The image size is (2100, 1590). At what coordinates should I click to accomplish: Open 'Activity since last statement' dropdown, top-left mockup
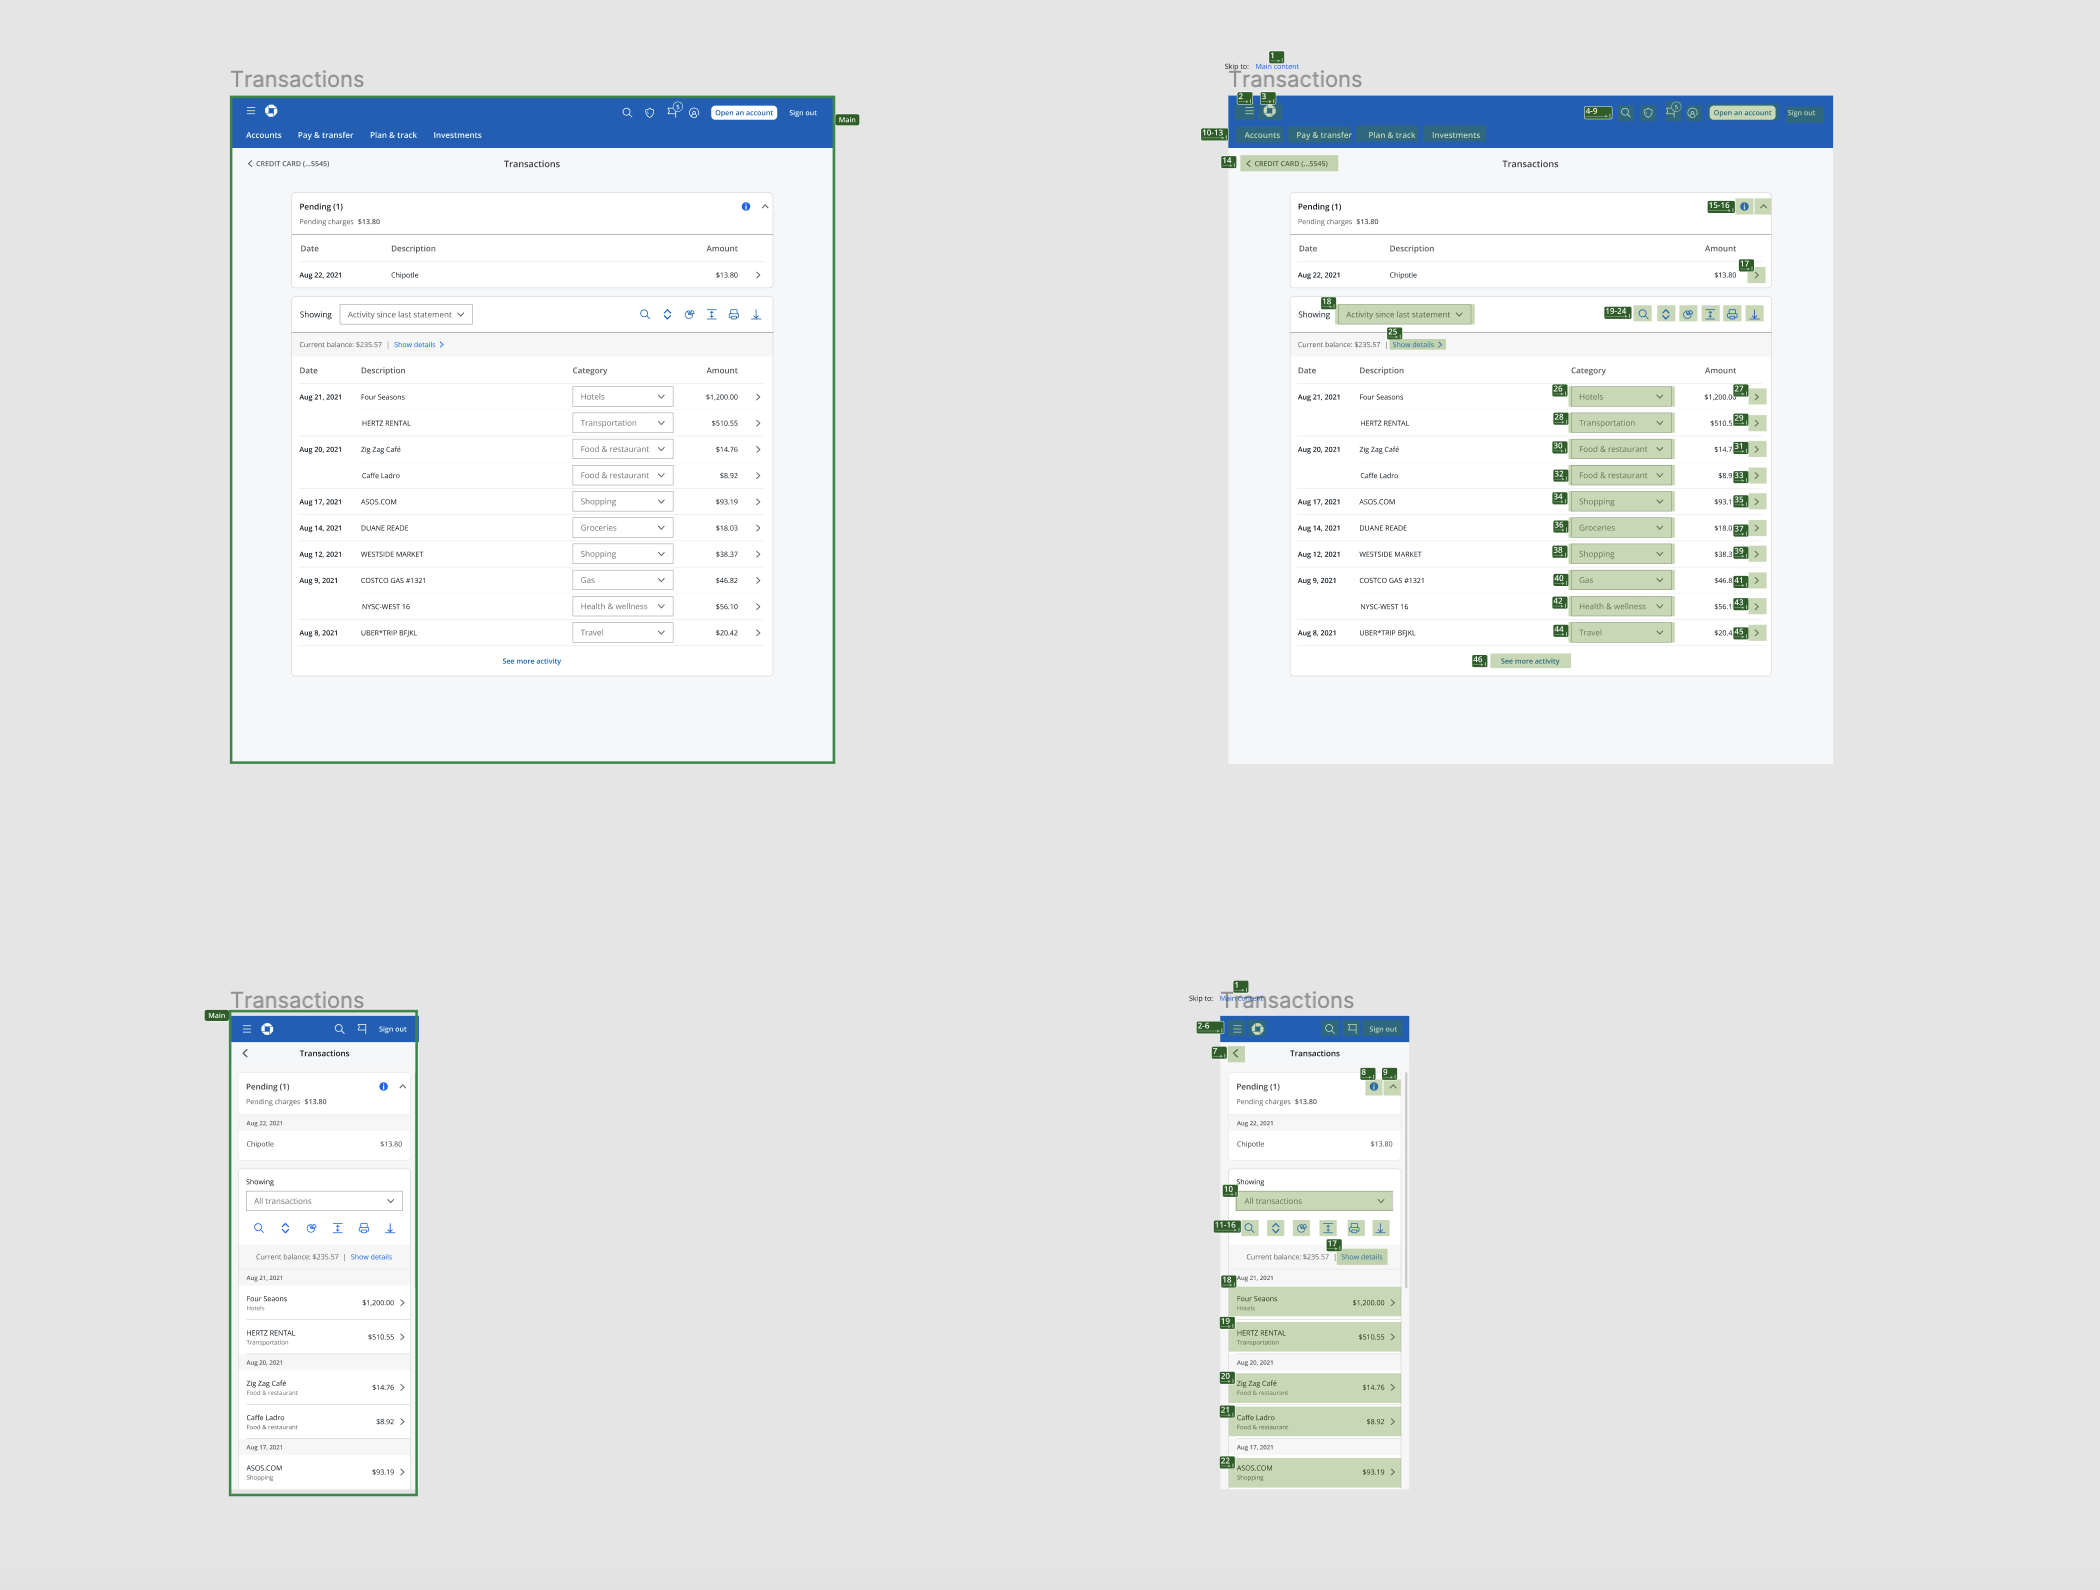click(x=406, y=315)
